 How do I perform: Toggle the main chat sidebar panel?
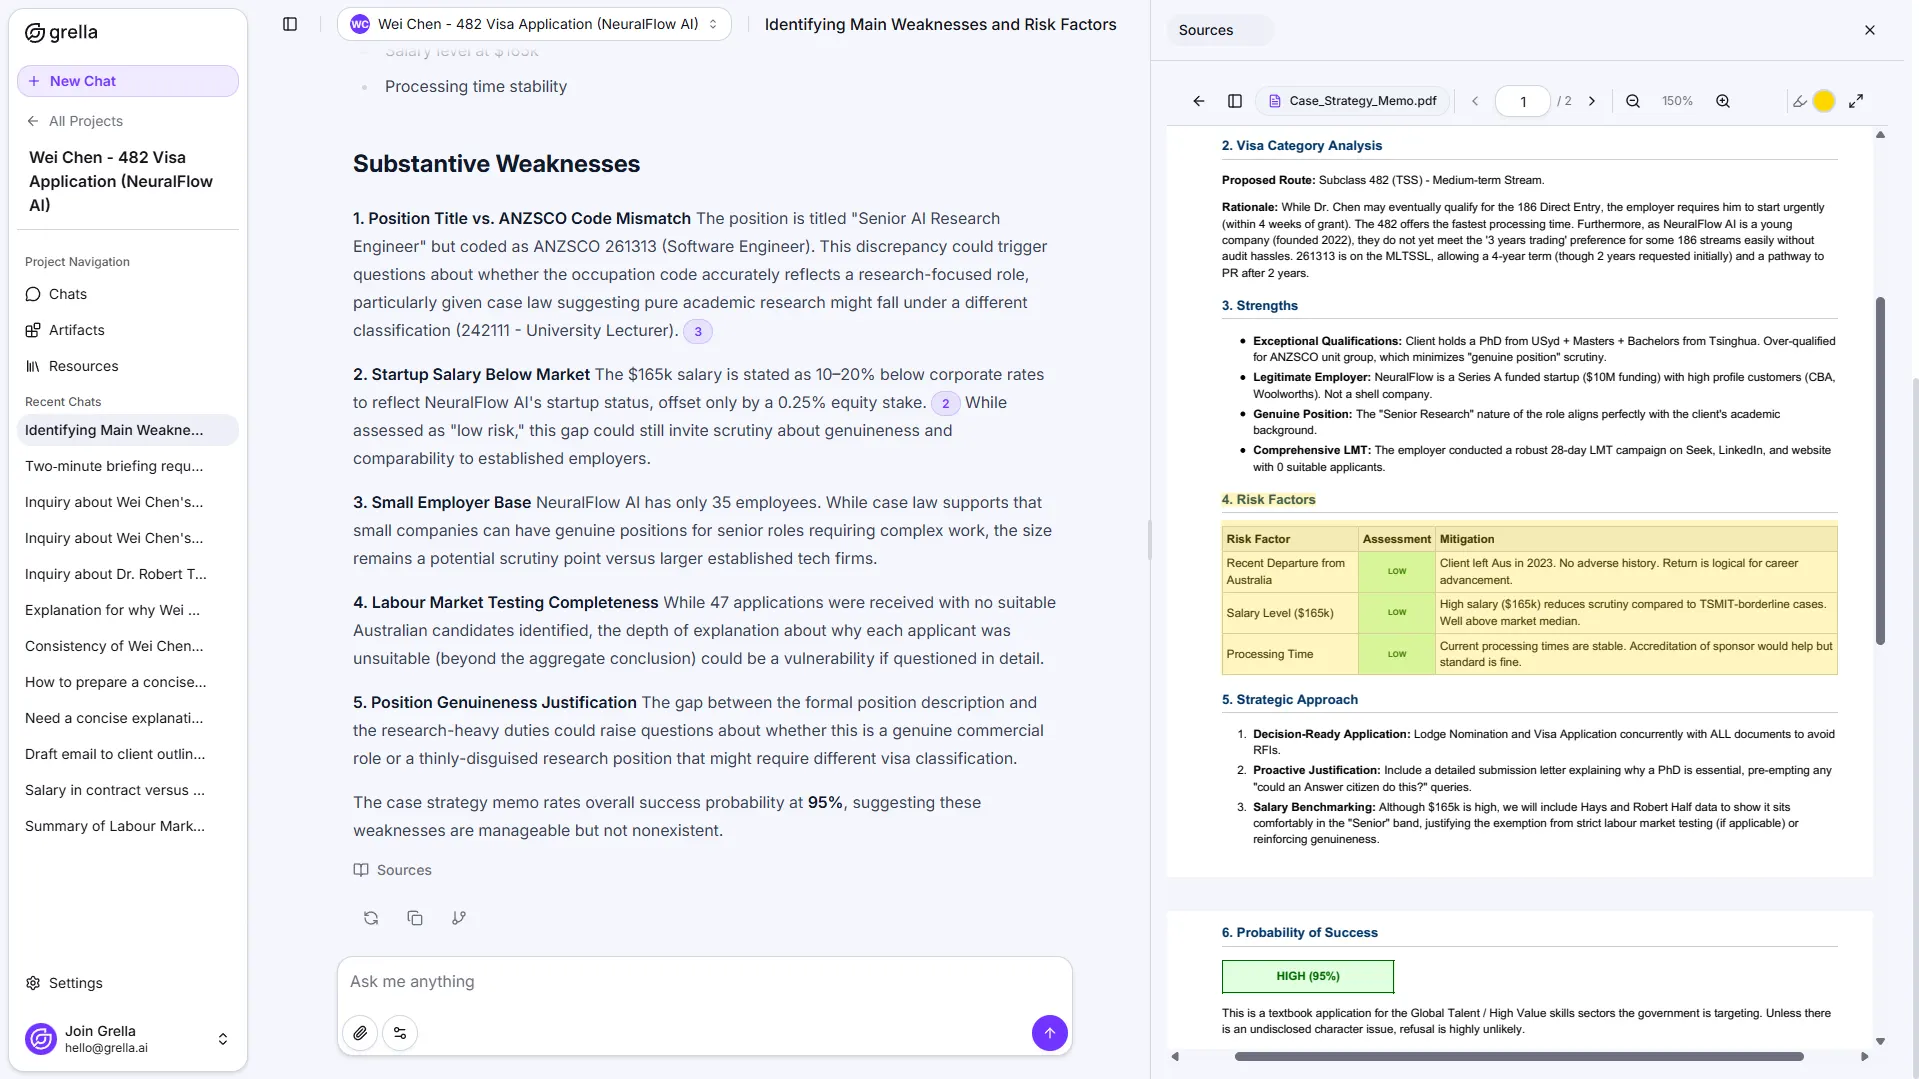[290, 24]
